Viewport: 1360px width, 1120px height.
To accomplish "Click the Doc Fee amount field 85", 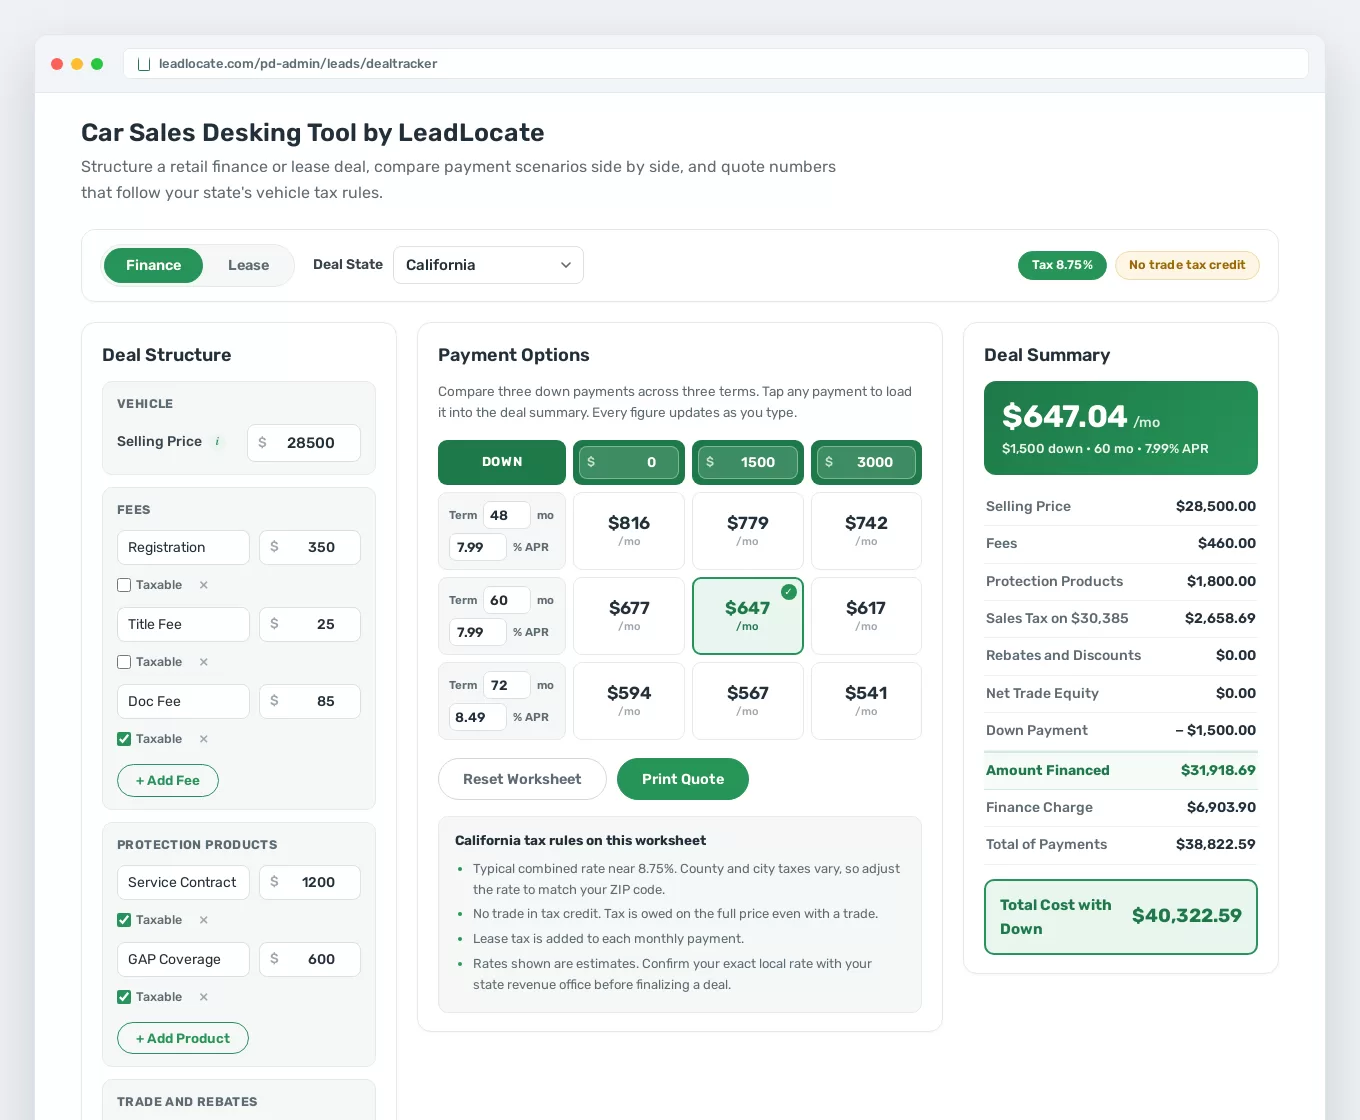I will point(310,701).
